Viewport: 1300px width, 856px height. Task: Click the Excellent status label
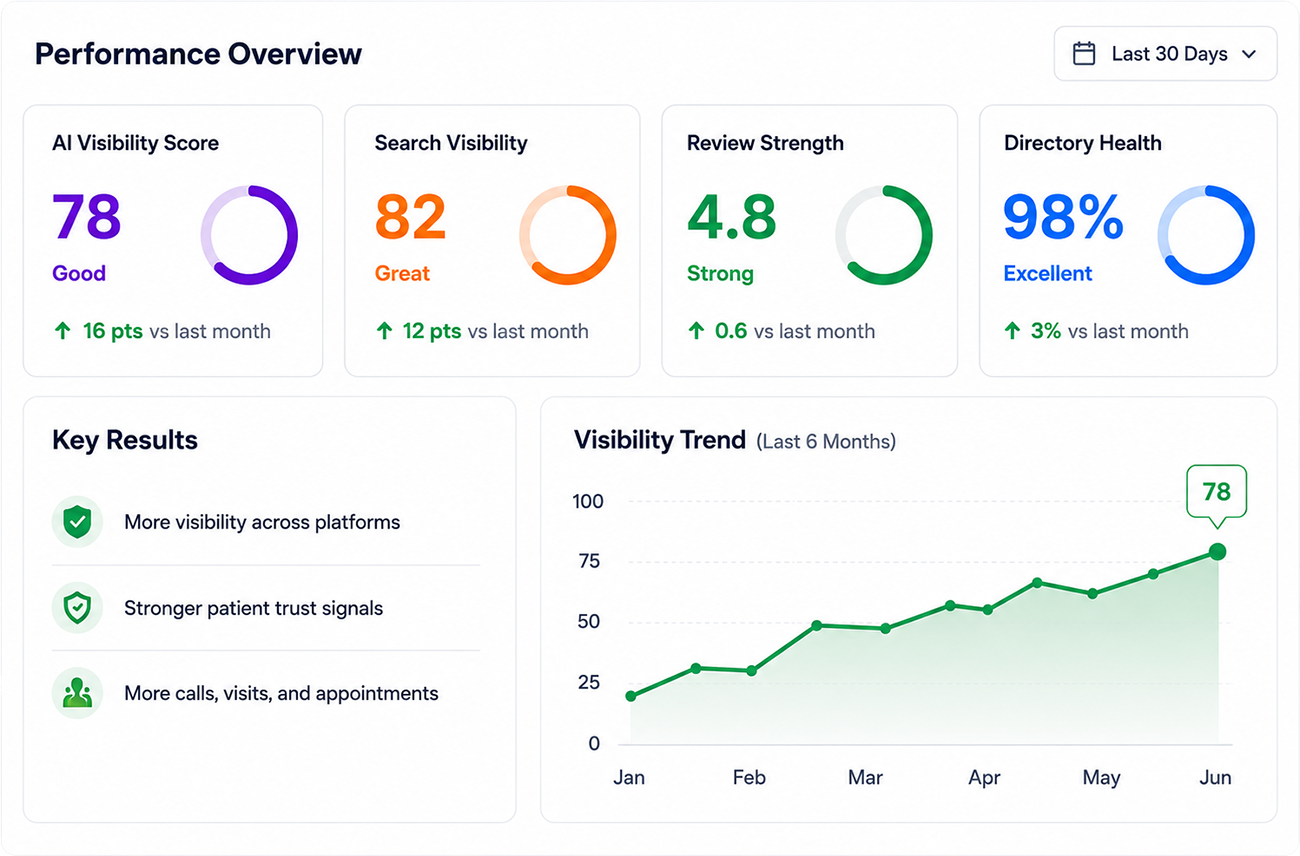point(1048,273)
